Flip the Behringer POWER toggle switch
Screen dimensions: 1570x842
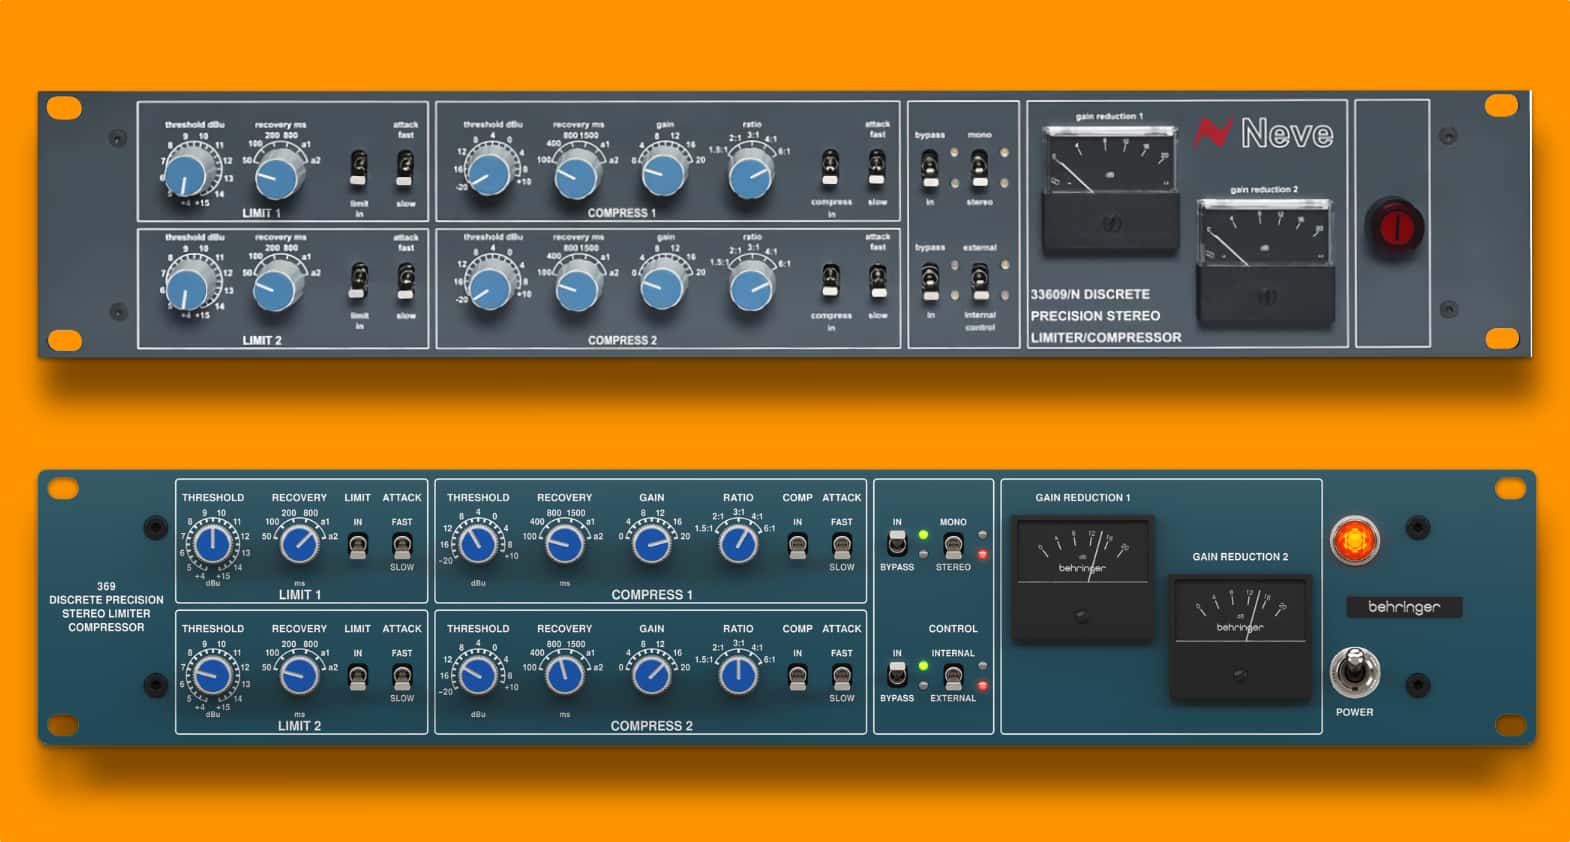click(x=1355, y=672)
